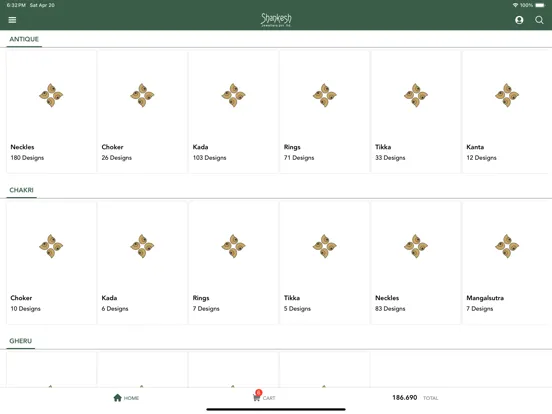Click the 'Mangalsutra' category label
The height and width of the screenshot is (414, 552).
click(x=485, y=298)
